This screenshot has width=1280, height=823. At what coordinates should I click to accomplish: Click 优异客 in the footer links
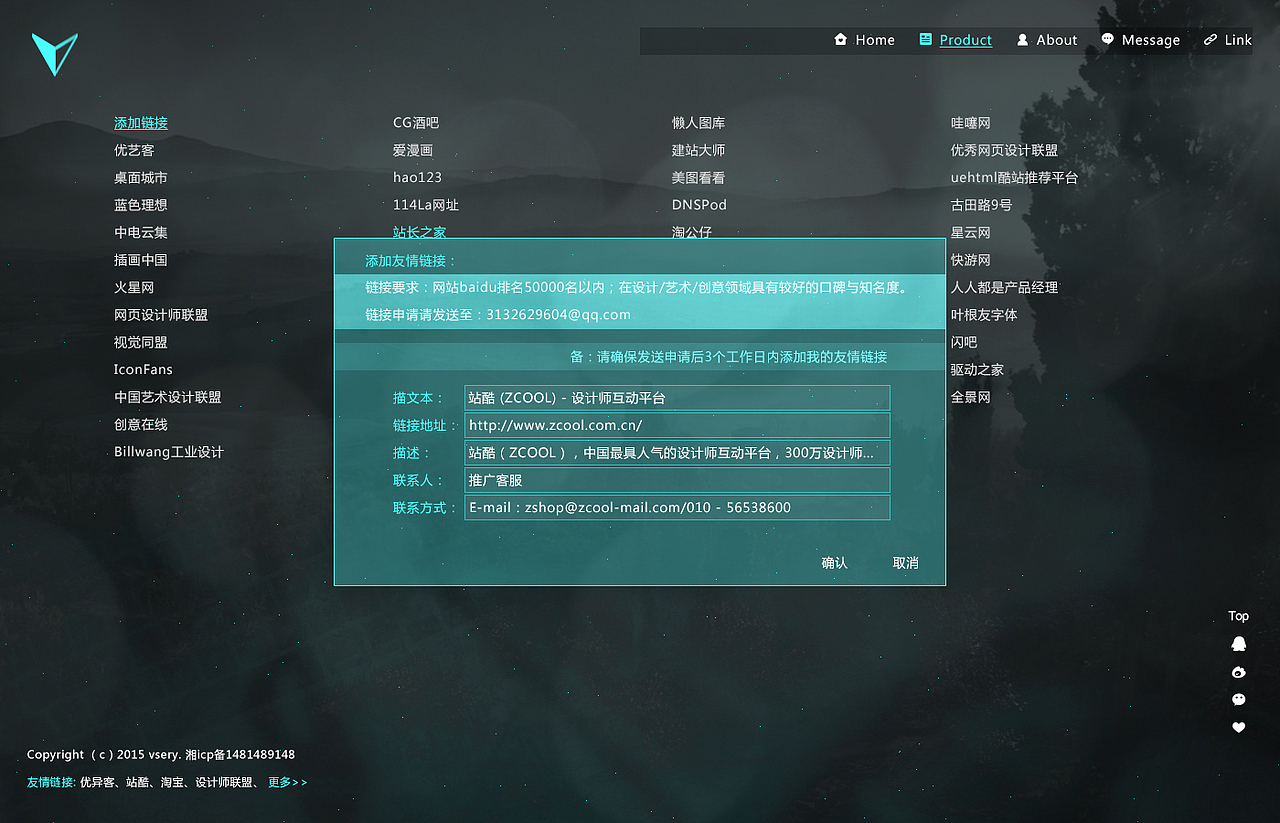[97, 782]
